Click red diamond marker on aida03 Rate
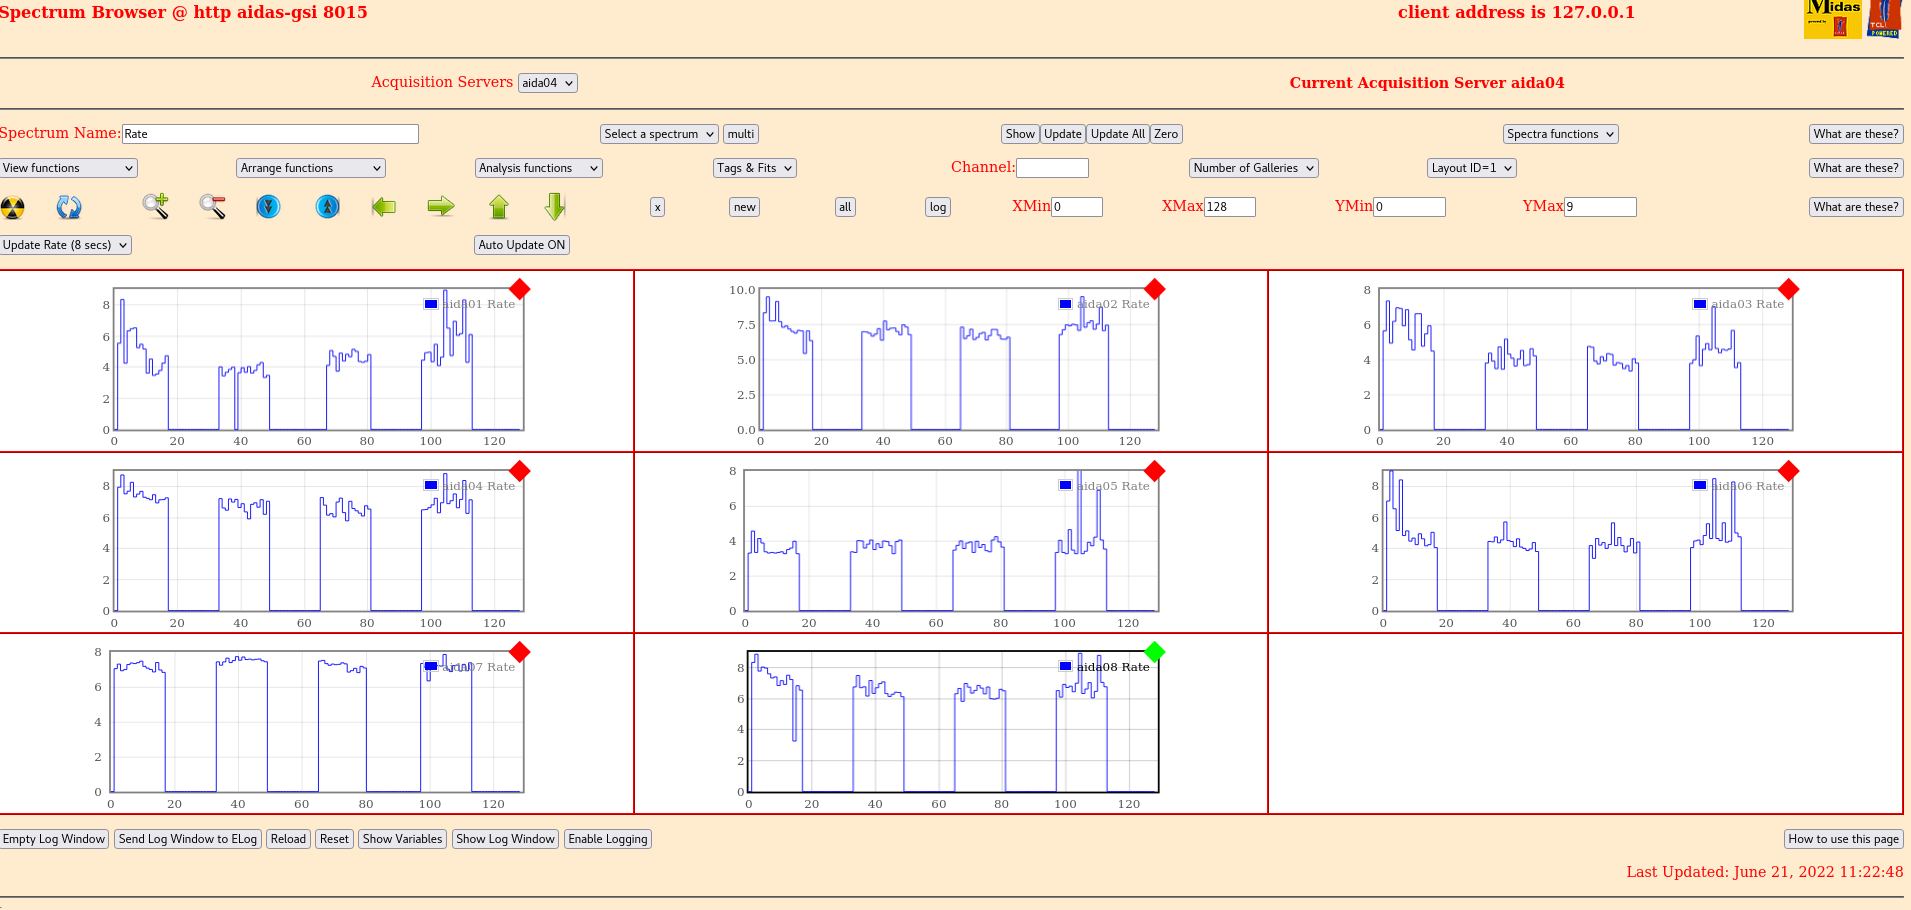 click(x=1789, y=289)
